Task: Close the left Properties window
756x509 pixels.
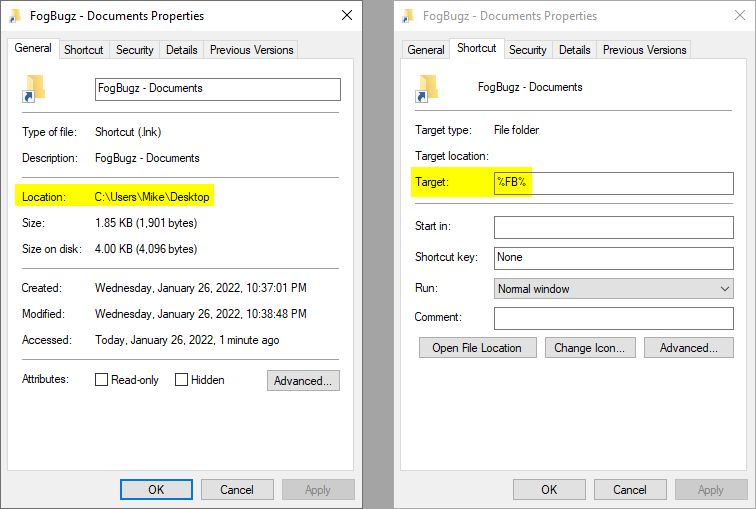Action: pyautogui.click(x=347, y=15)
